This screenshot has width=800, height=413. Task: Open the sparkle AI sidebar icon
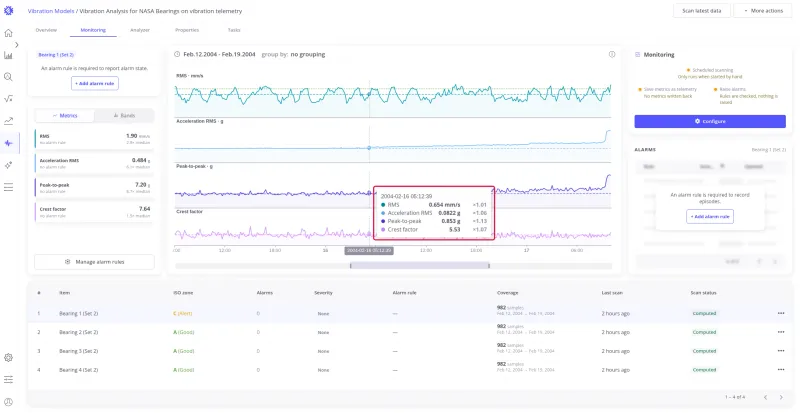pyautogui.click(x=9, y=165)
